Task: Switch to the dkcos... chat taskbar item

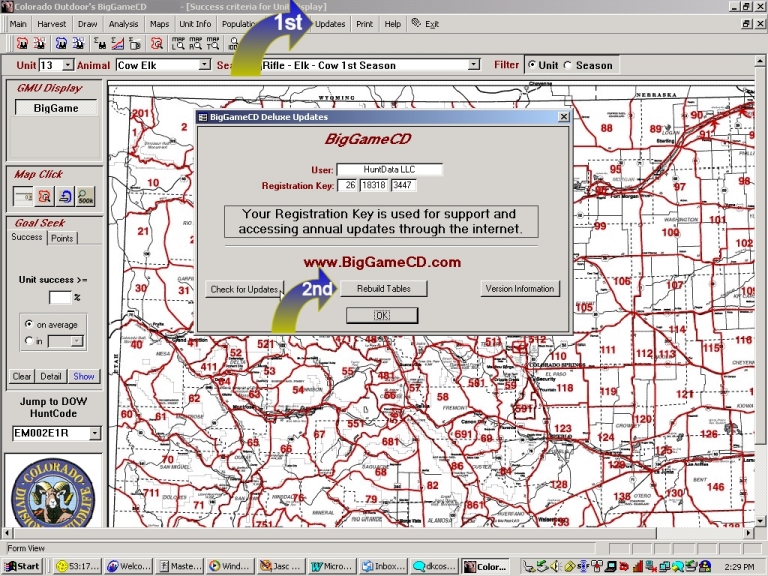Action: coord(433,566)
